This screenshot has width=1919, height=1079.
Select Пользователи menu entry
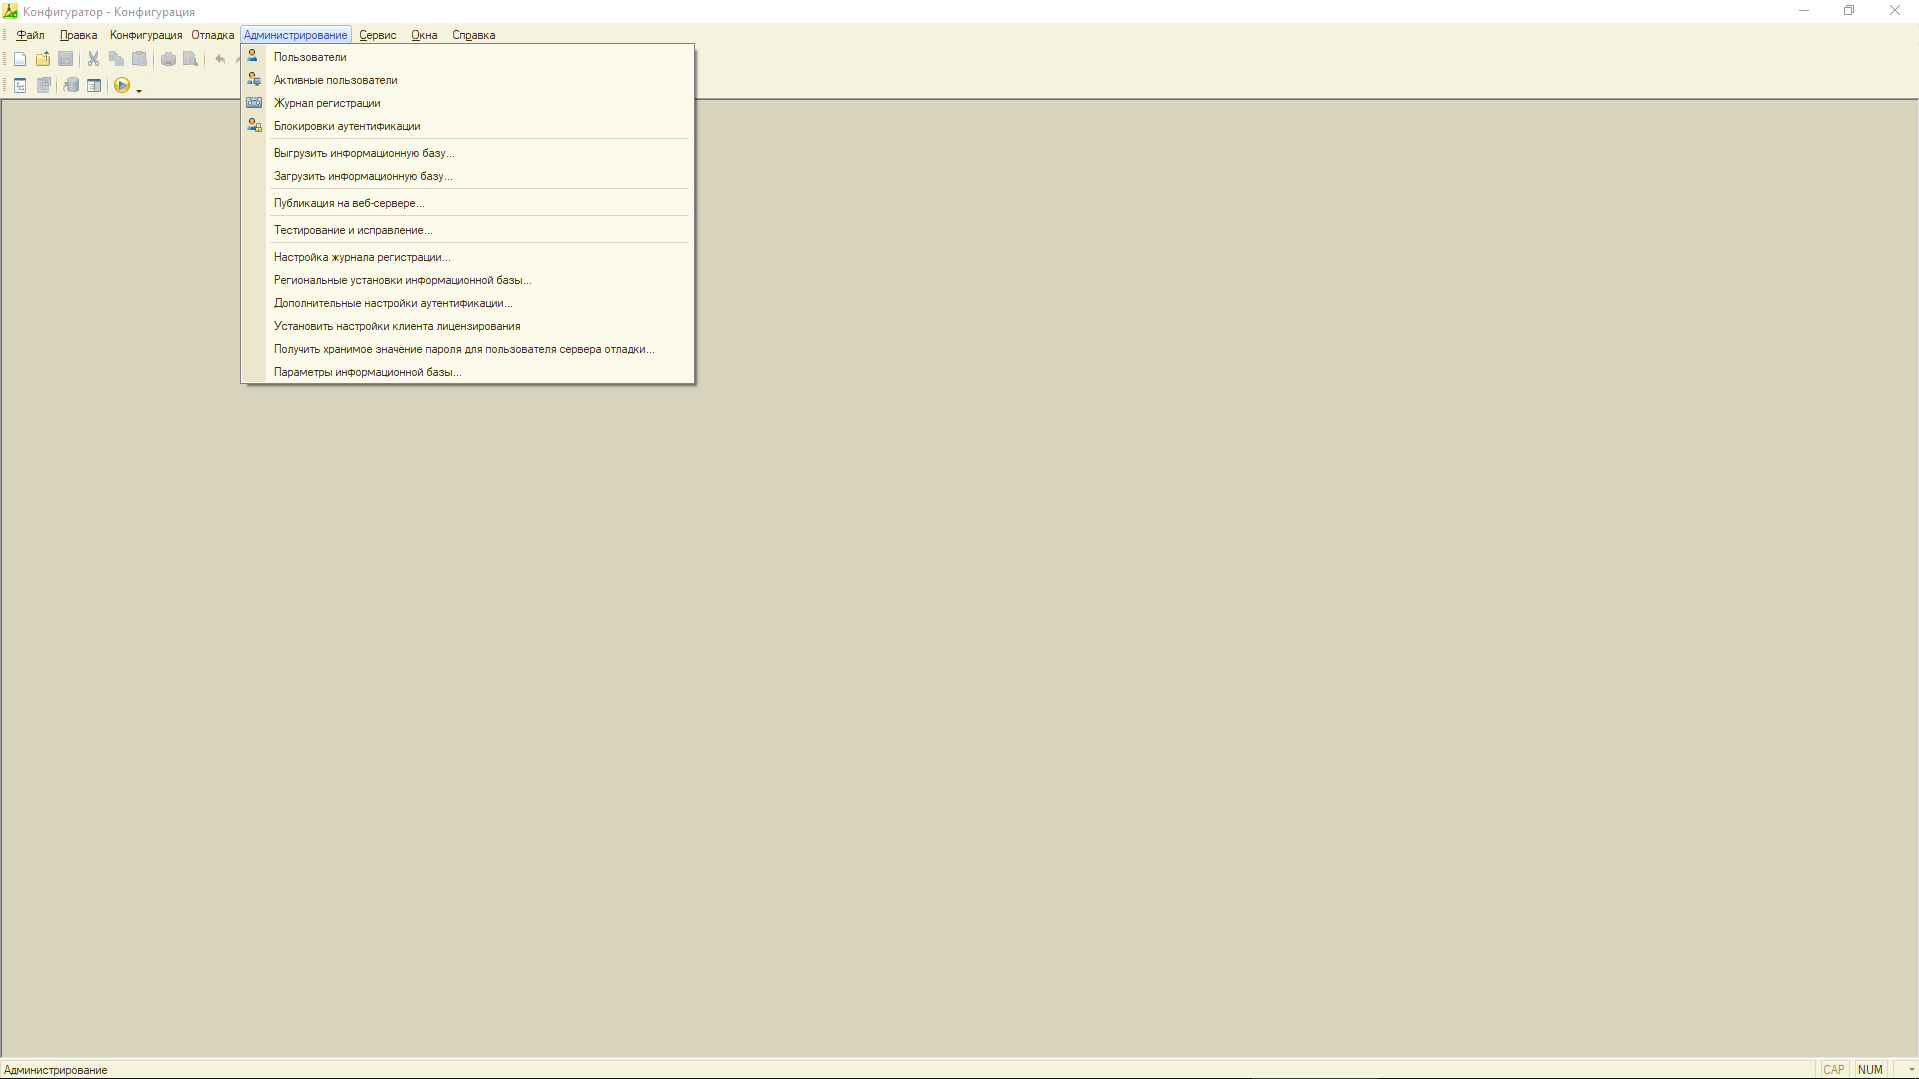(x=468, y=57)
